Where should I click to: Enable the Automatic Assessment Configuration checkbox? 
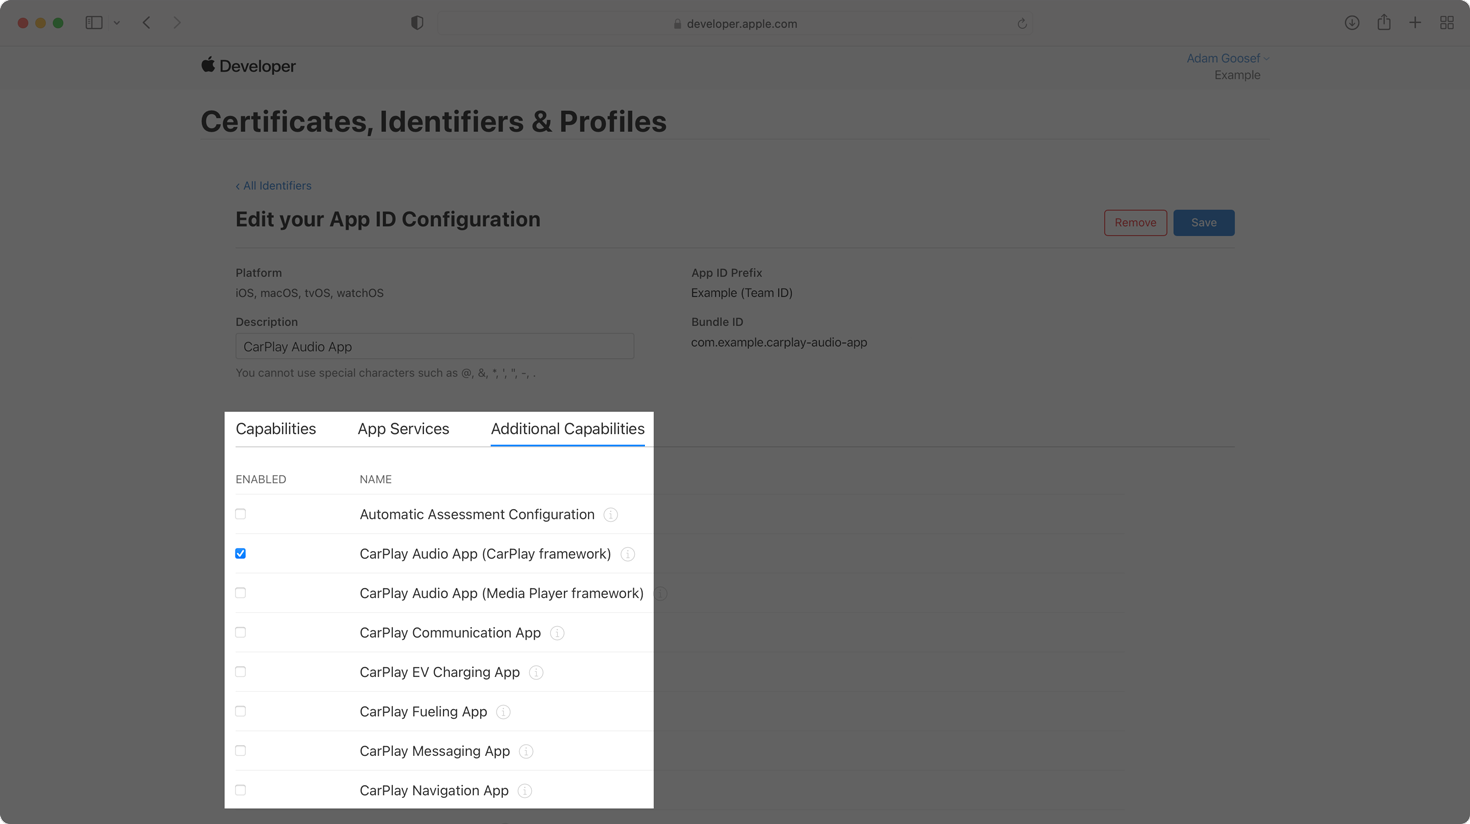240,513
